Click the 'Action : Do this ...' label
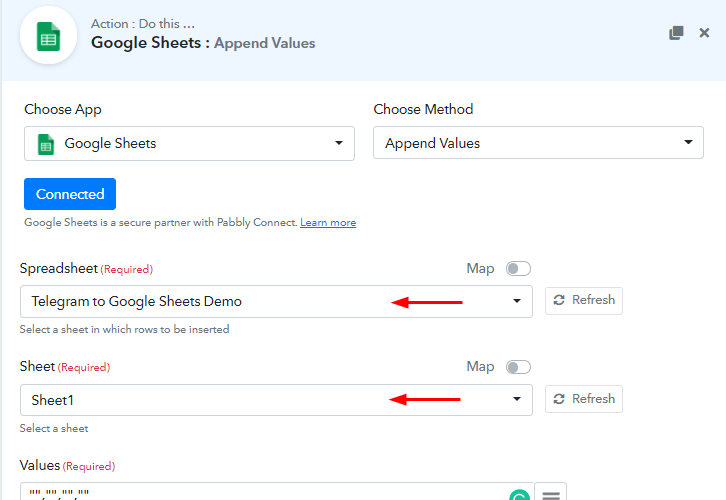Screen dimensions: 726x500 pyautogui.click(x=143, y=24)
